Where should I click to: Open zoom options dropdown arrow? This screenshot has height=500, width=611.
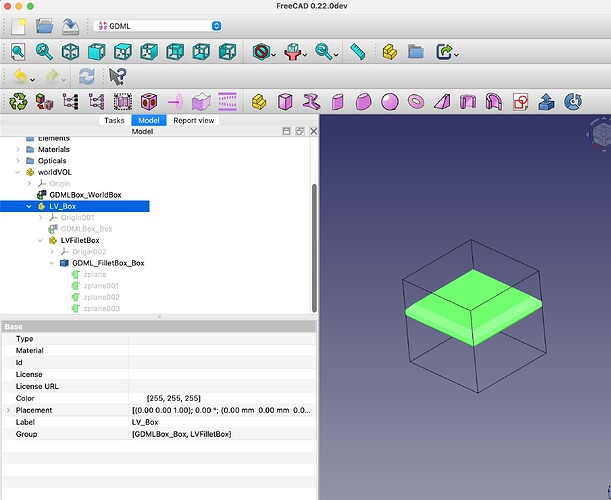[336, 55]
